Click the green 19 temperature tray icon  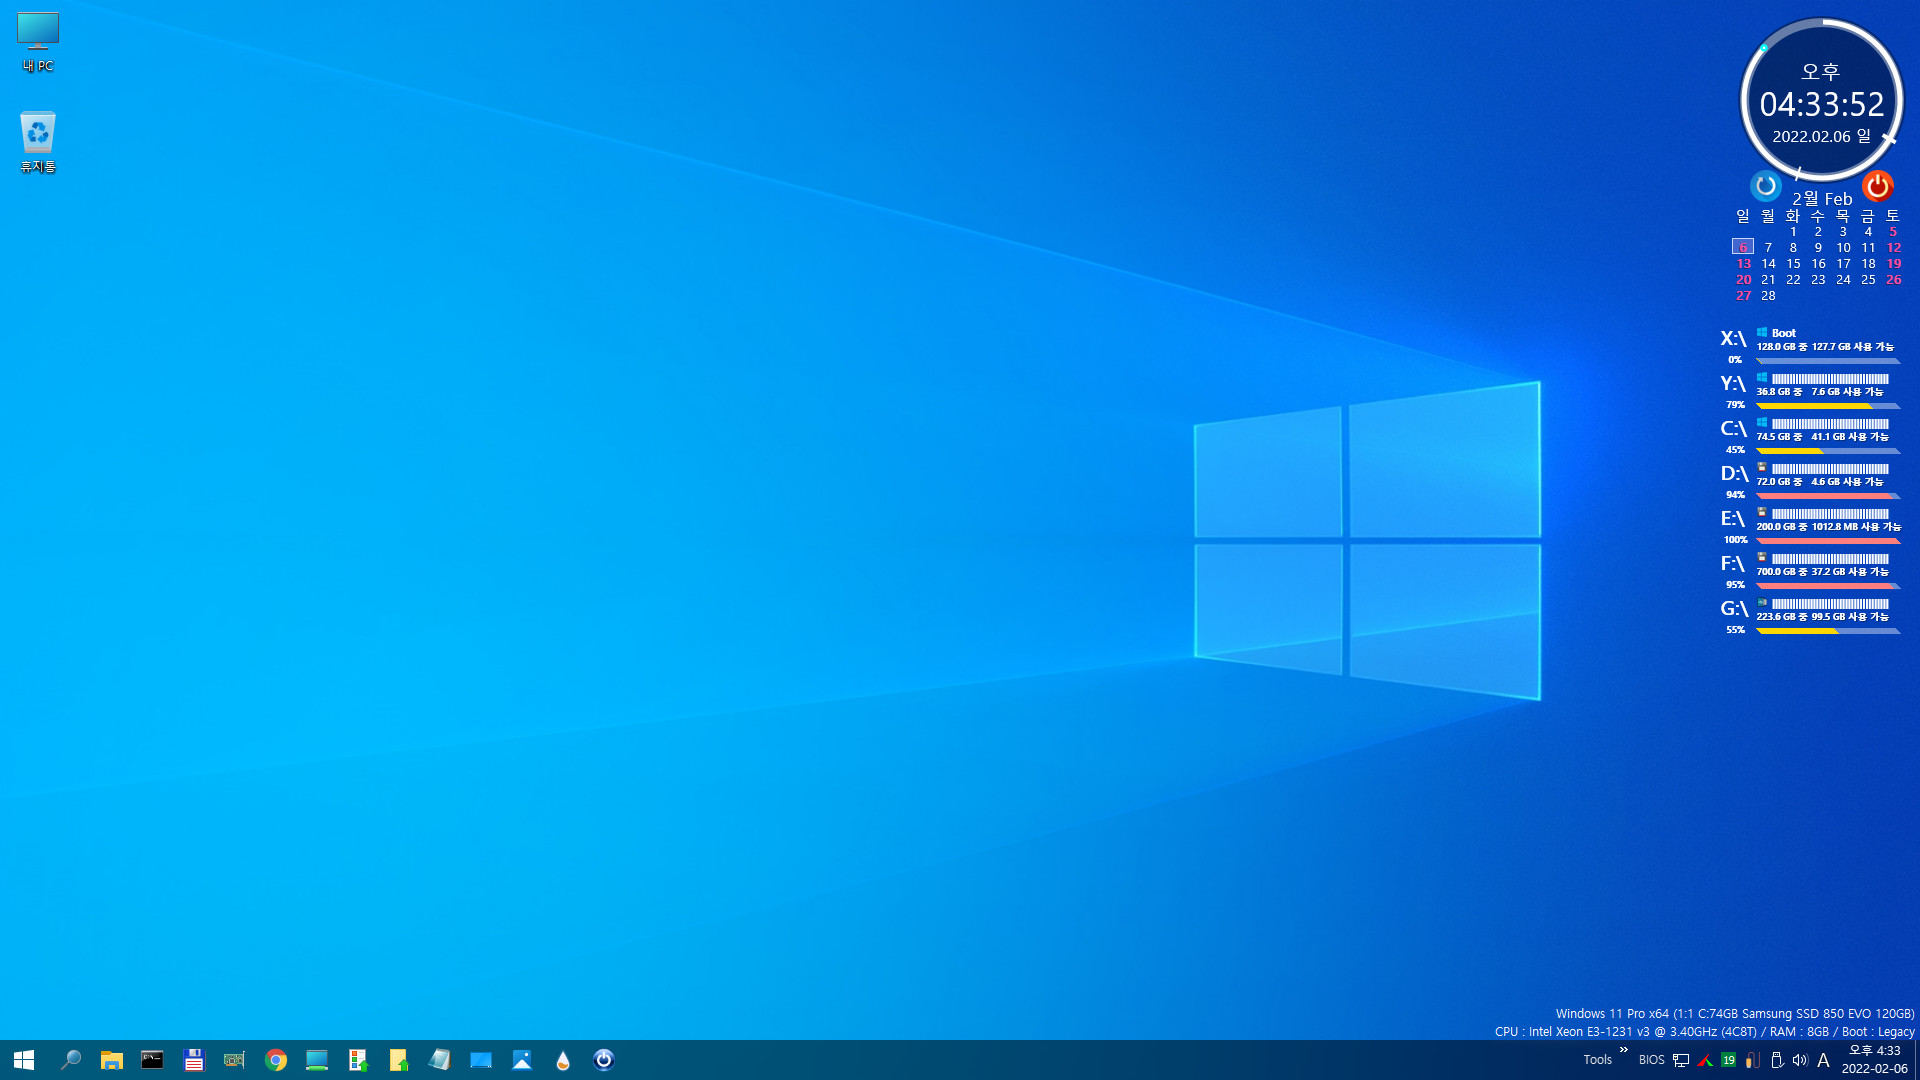[1728, 1060]
